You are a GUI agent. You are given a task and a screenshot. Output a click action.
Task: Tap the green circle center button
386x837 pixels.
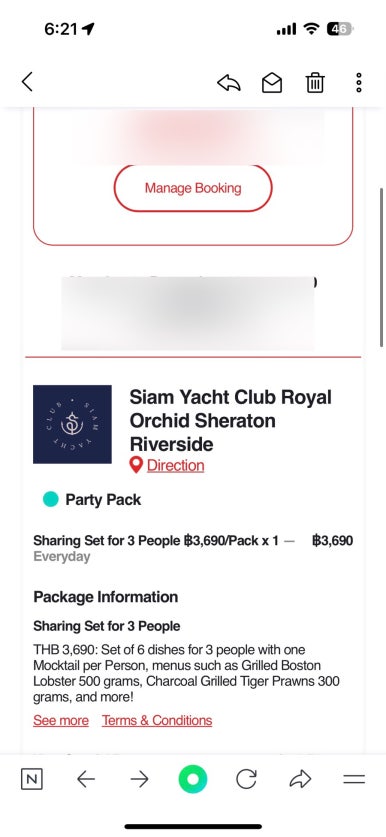(x=193, y=779)
